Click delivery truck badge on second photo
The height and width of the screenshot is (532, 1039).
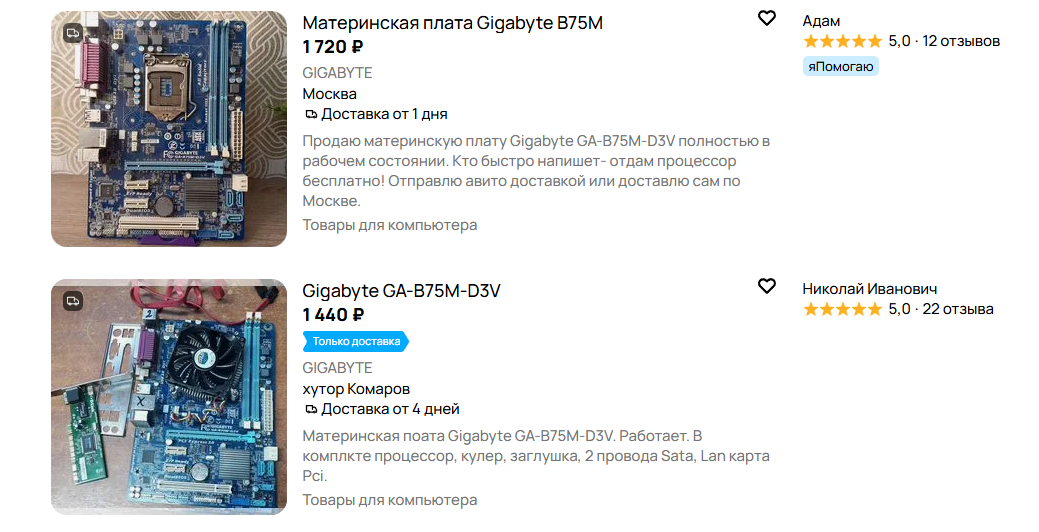(73, 300)
